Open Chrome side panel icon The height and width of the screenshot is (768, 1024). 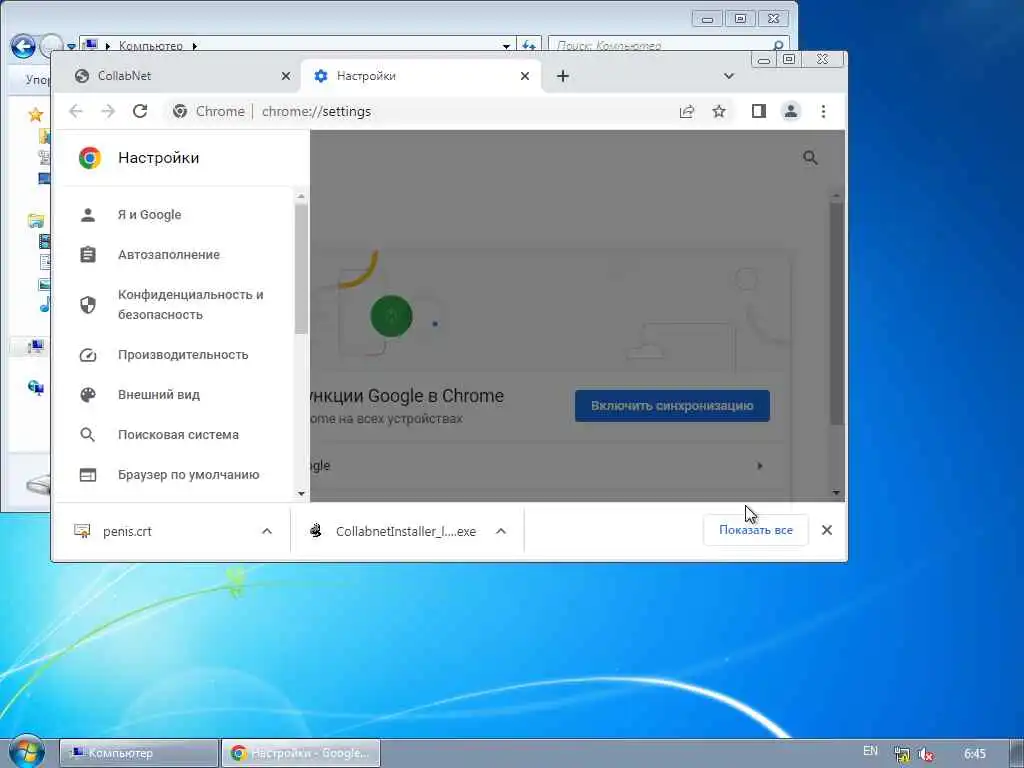(x=758, y=111)
